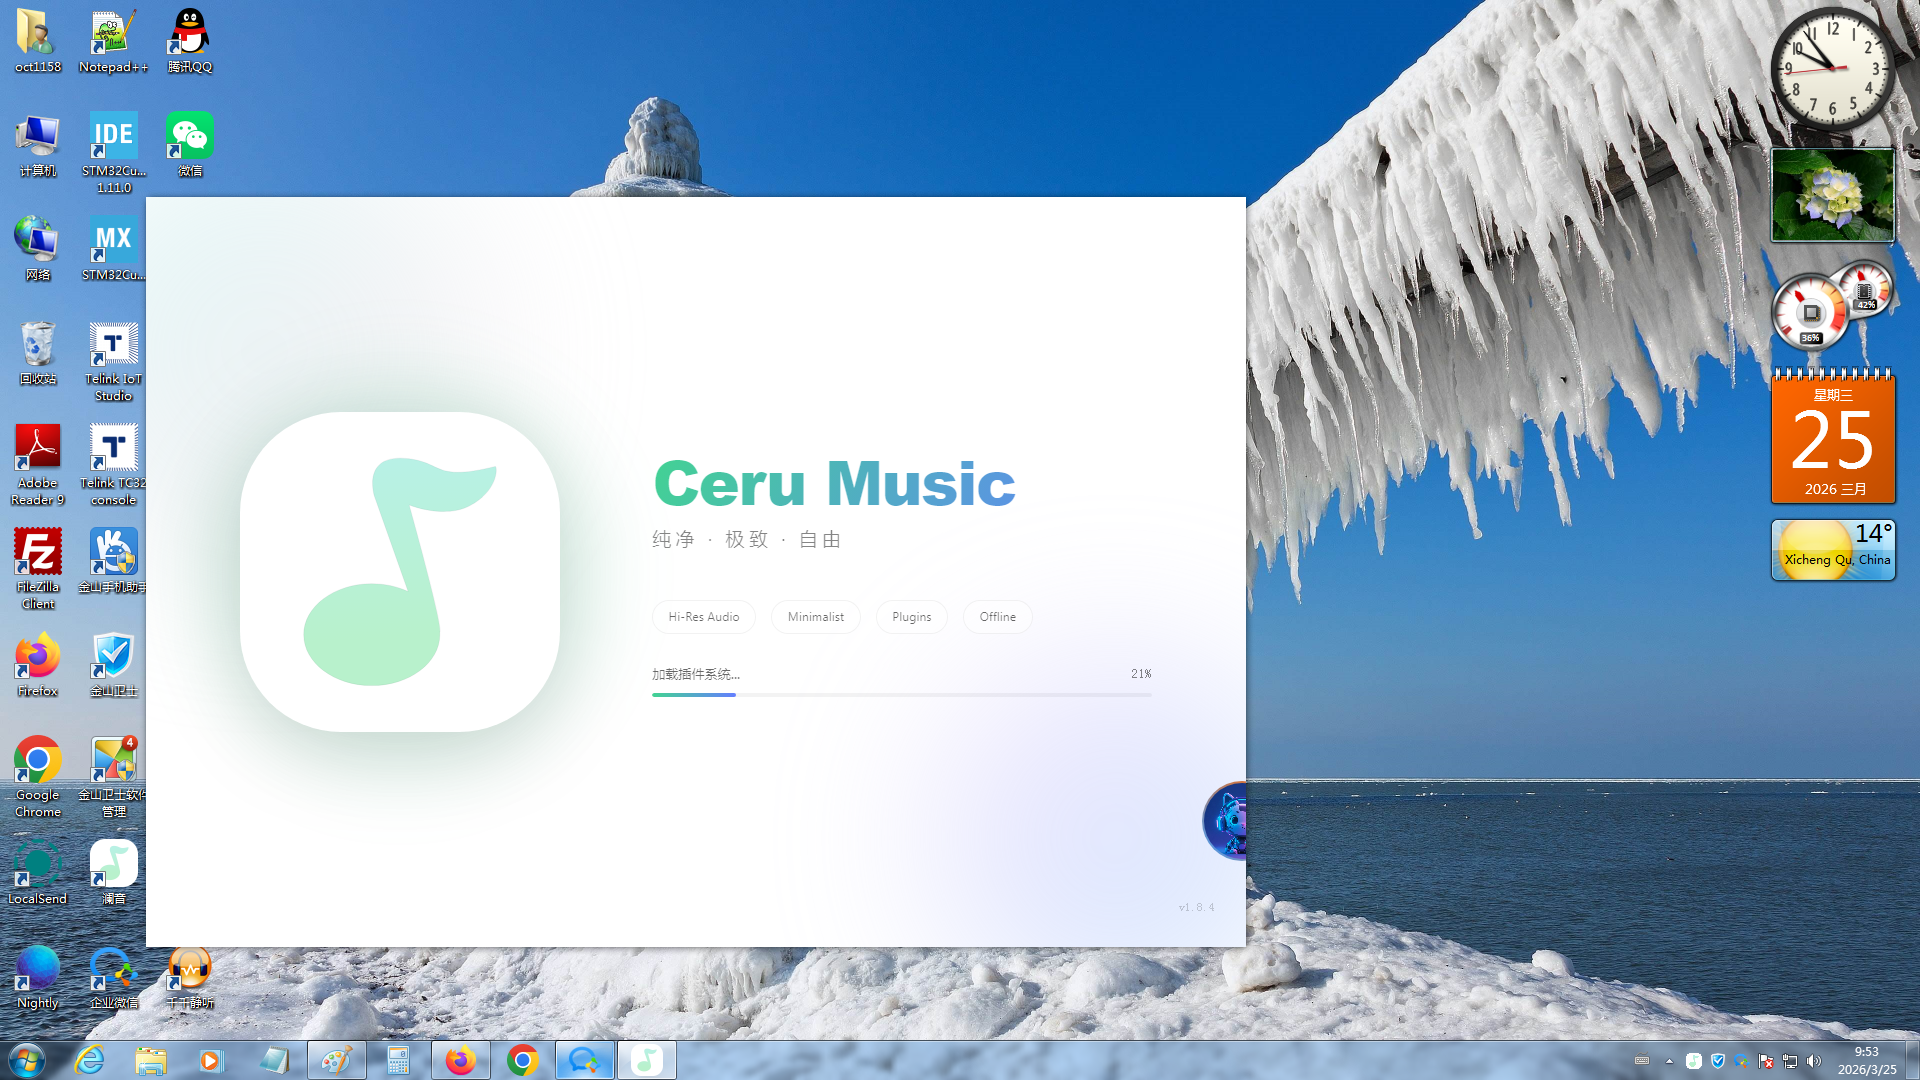
Task: Click the system volume speaker icon
Action: [x=1814, y=1061]
